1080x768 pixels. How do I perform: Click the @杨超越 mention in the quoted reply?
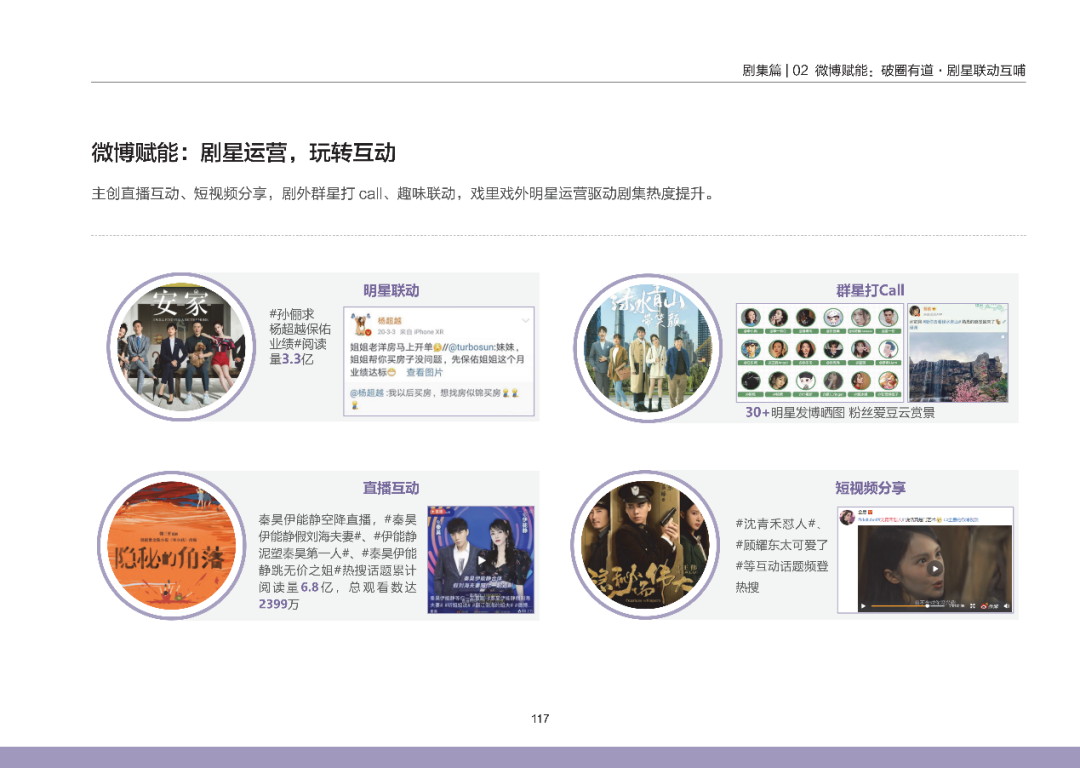click(366, 393)
